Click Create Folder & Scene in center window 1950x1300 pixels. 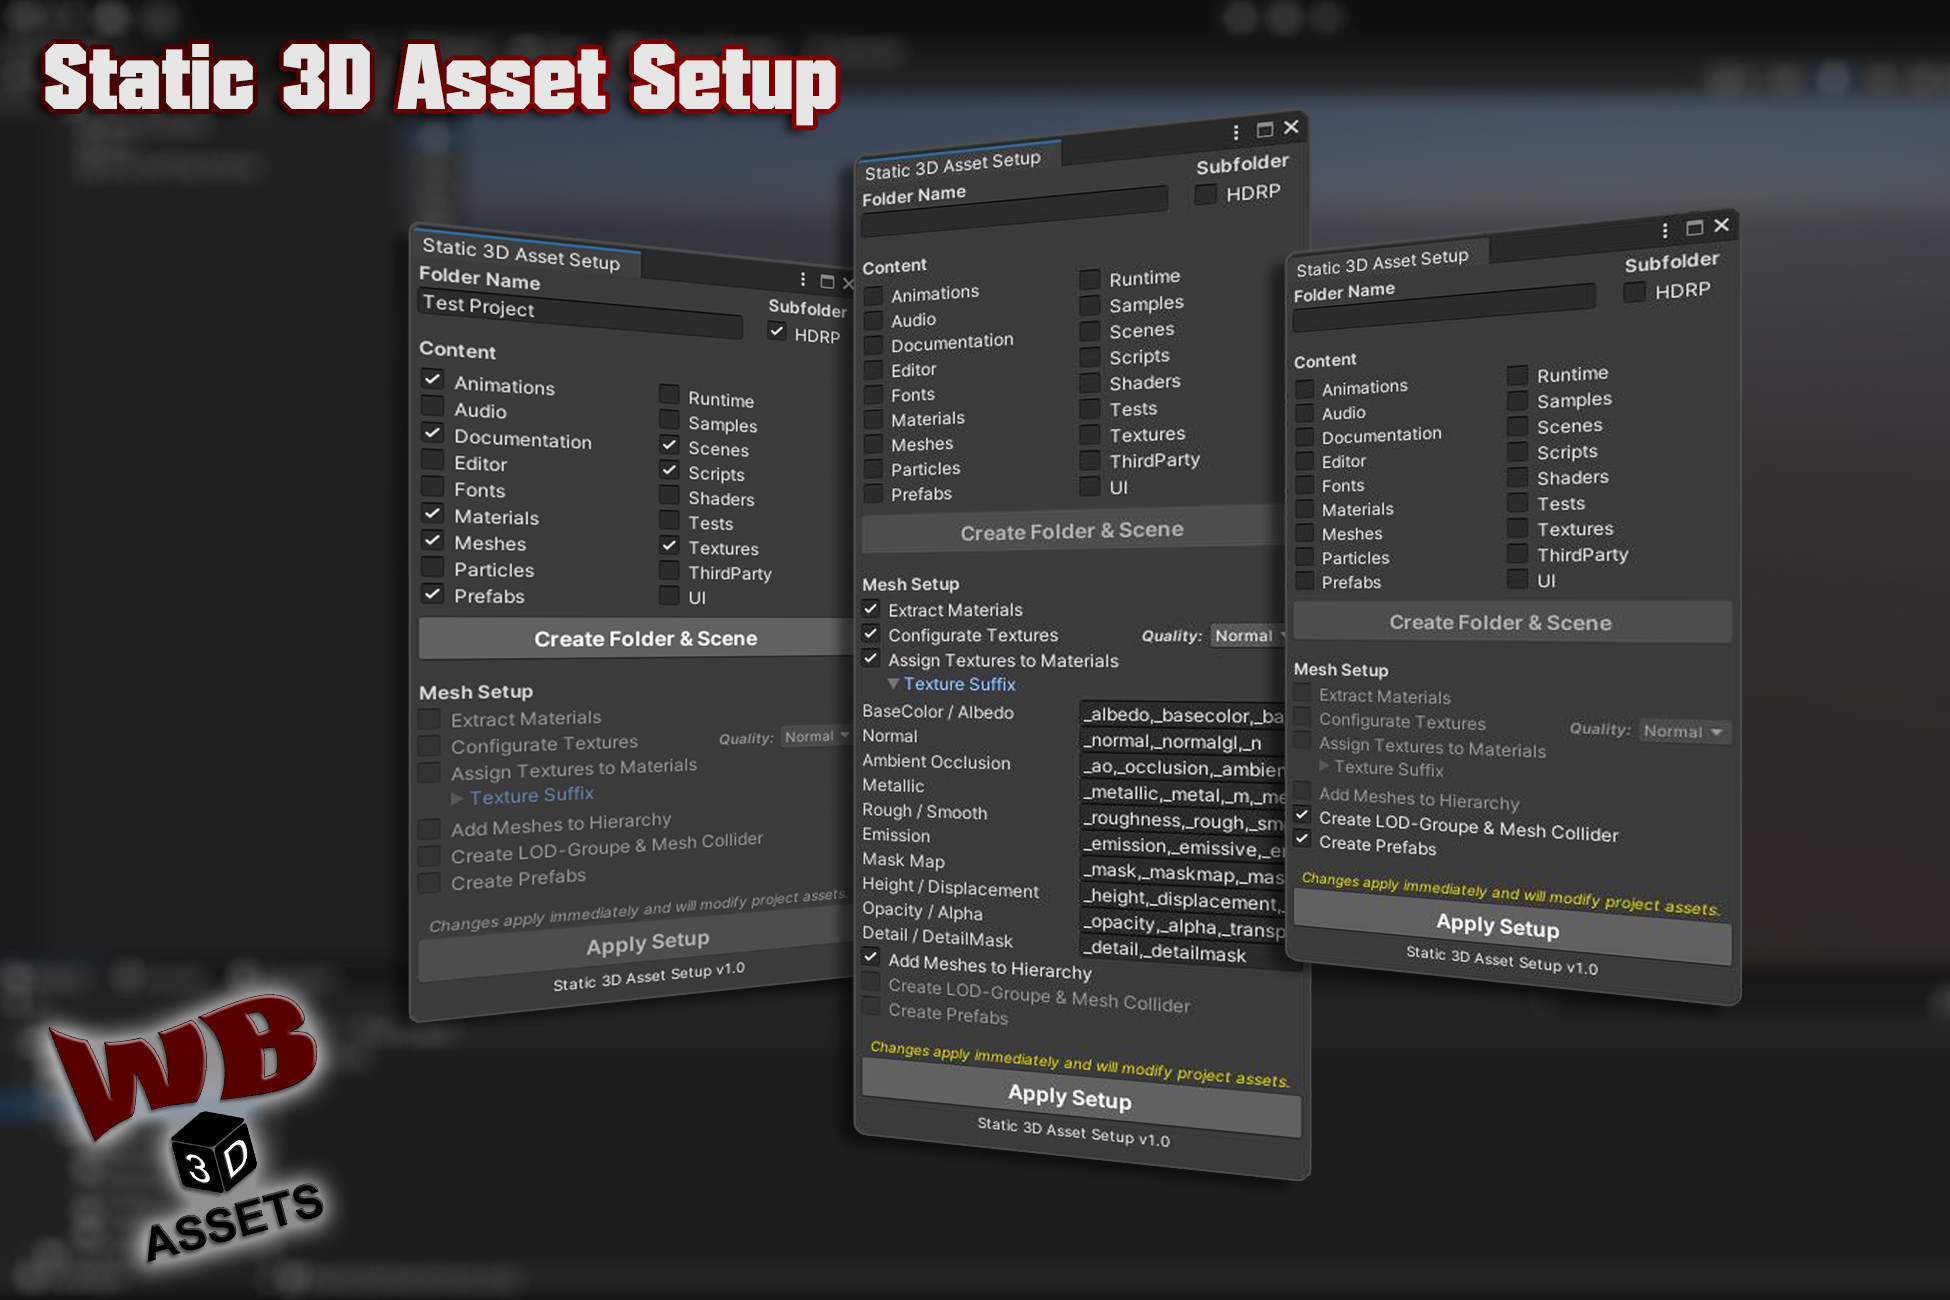pos(1071,531)
